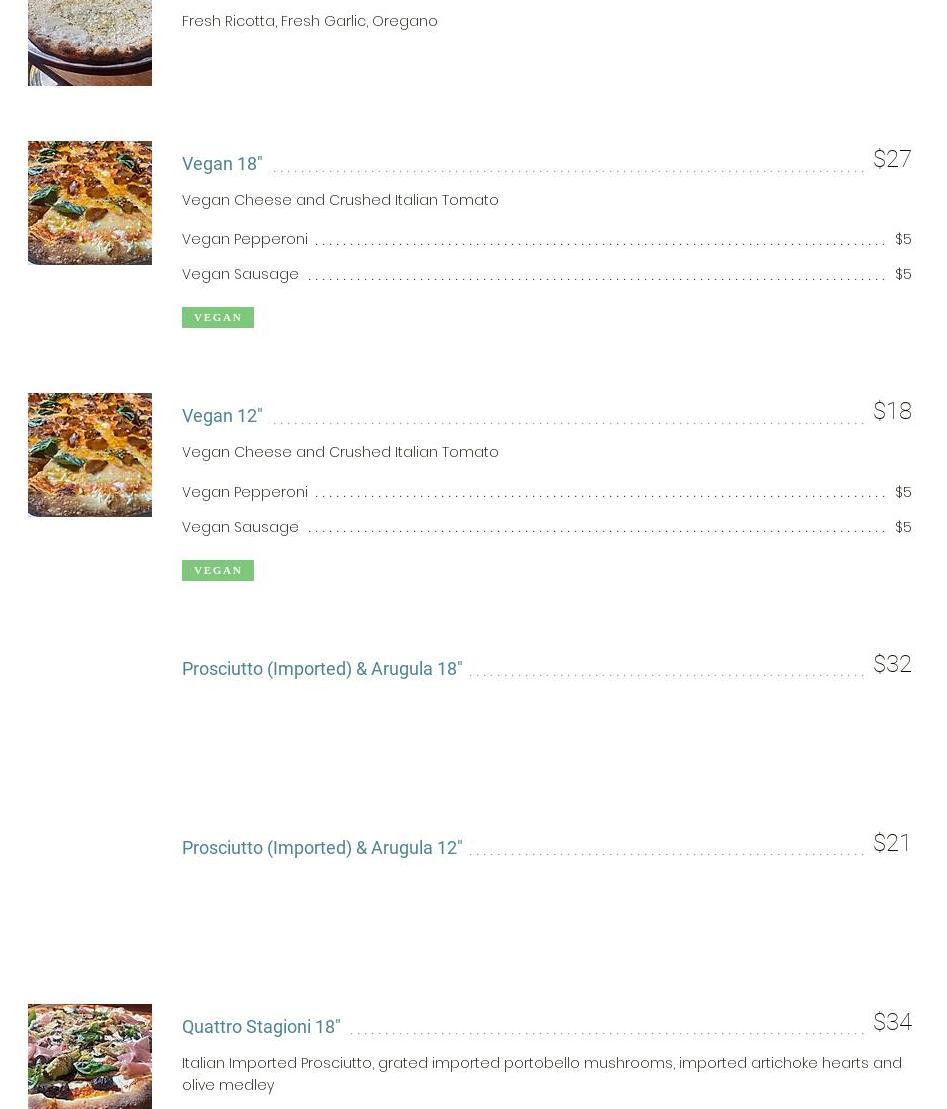The image size is (947, 1109).
Task: Select Prosciutto (Imported) & Arugula 12" title
Action: [x=322, y=848]
